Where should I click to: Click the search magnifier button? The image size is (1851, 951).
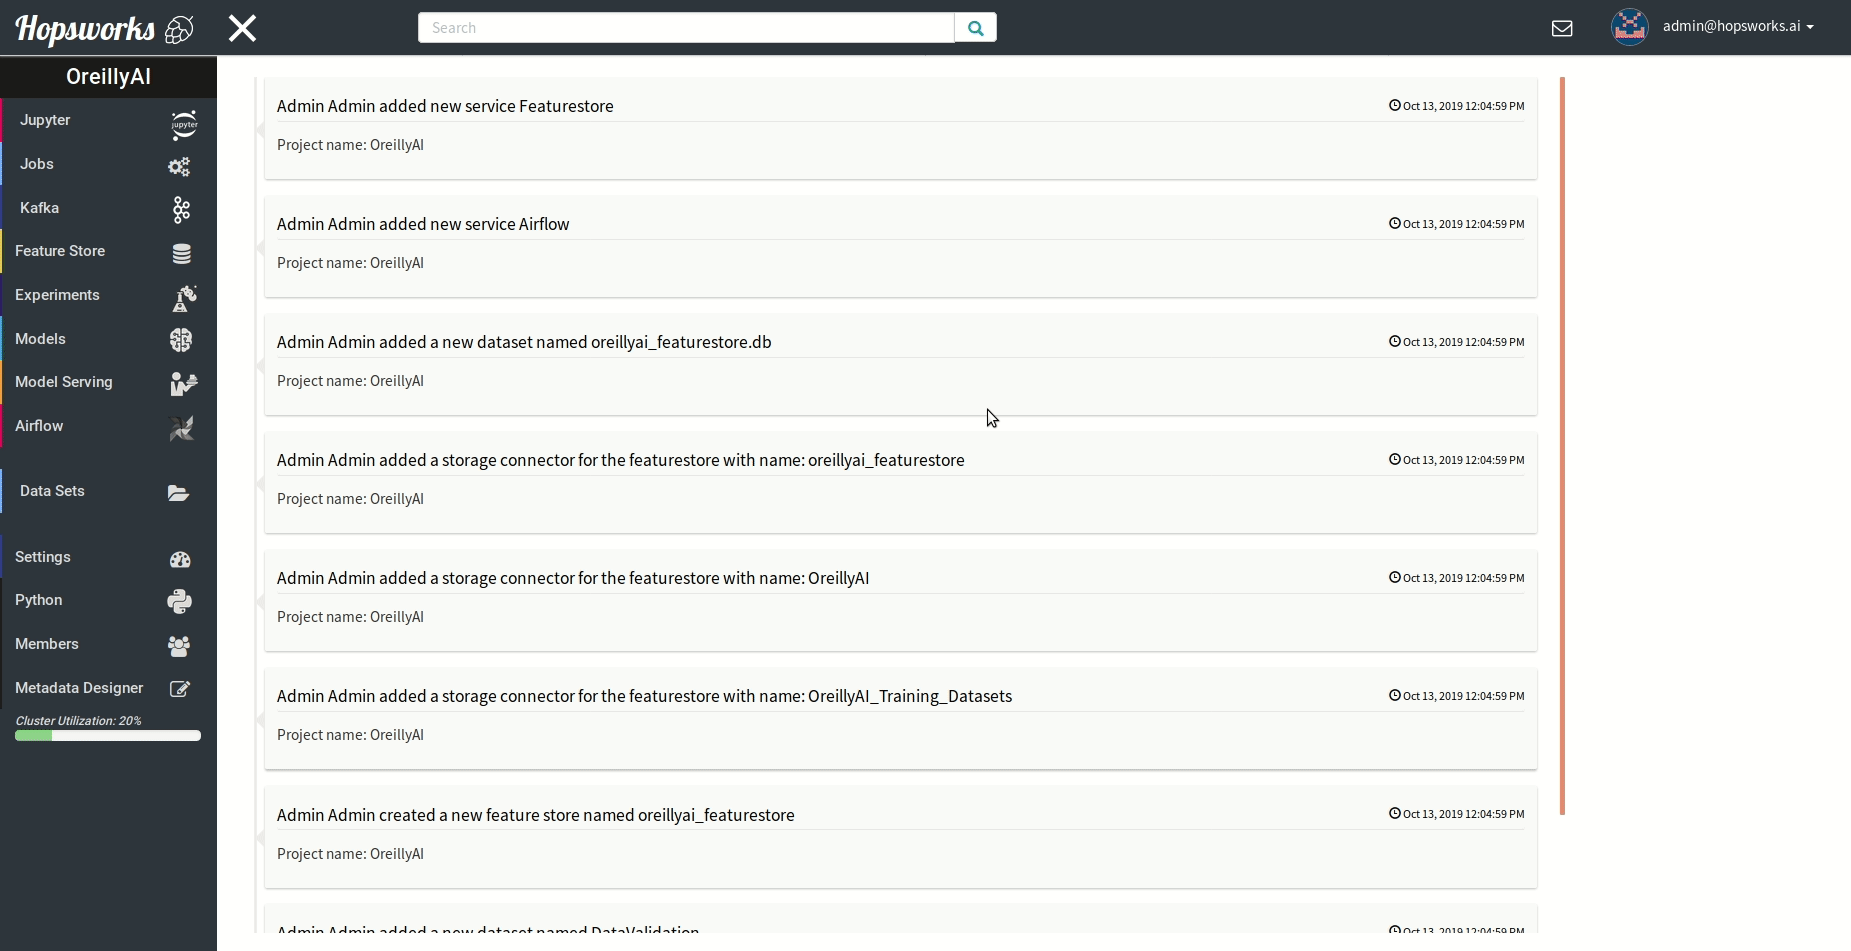[975, 28]
